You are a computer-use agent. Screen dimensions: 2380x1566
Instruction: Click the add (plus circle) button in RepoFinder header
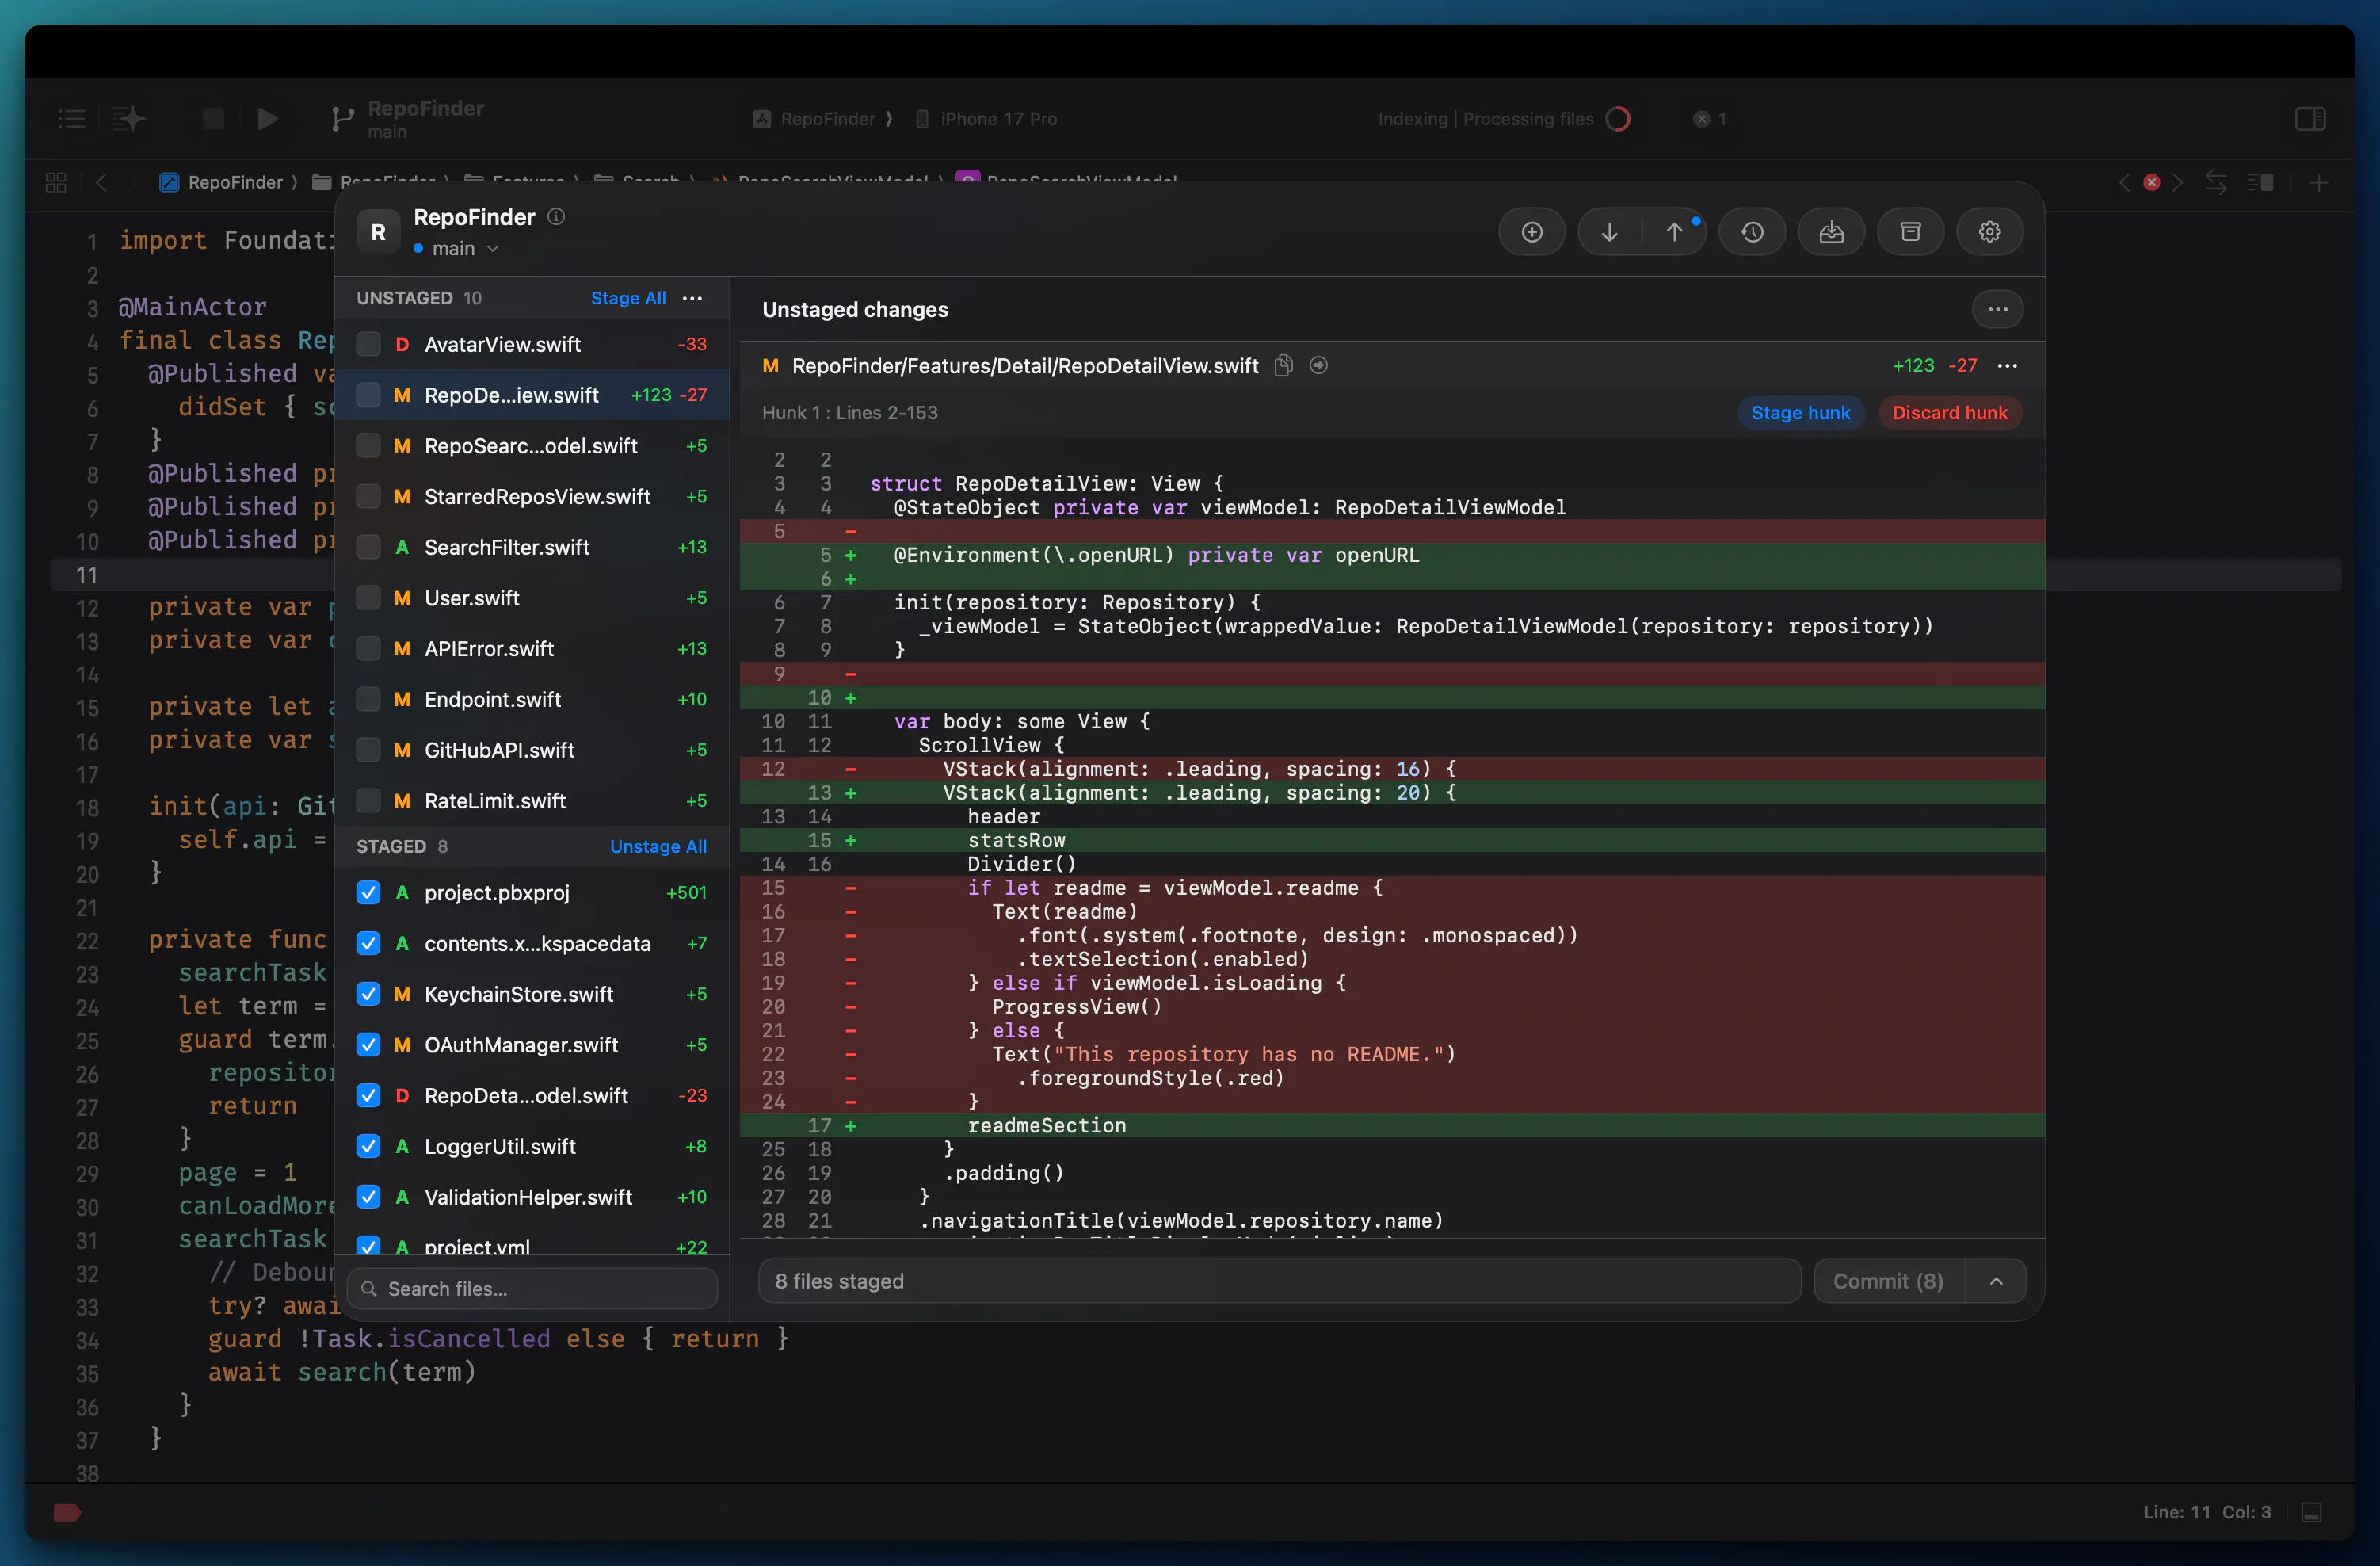tap(1531, 232)
